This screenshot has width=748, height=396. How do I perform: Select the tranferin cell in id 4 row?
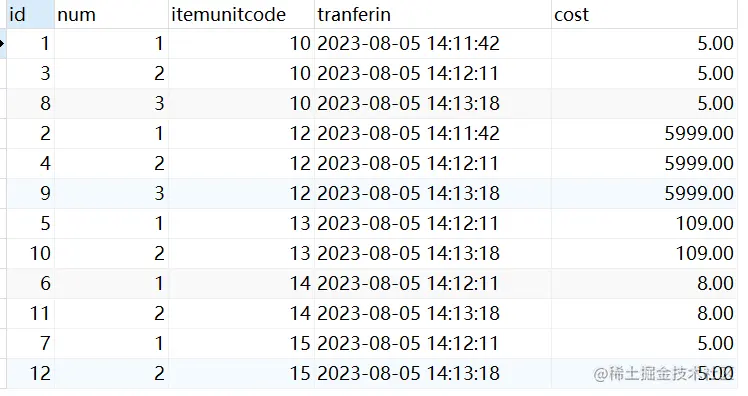[433, 164]
